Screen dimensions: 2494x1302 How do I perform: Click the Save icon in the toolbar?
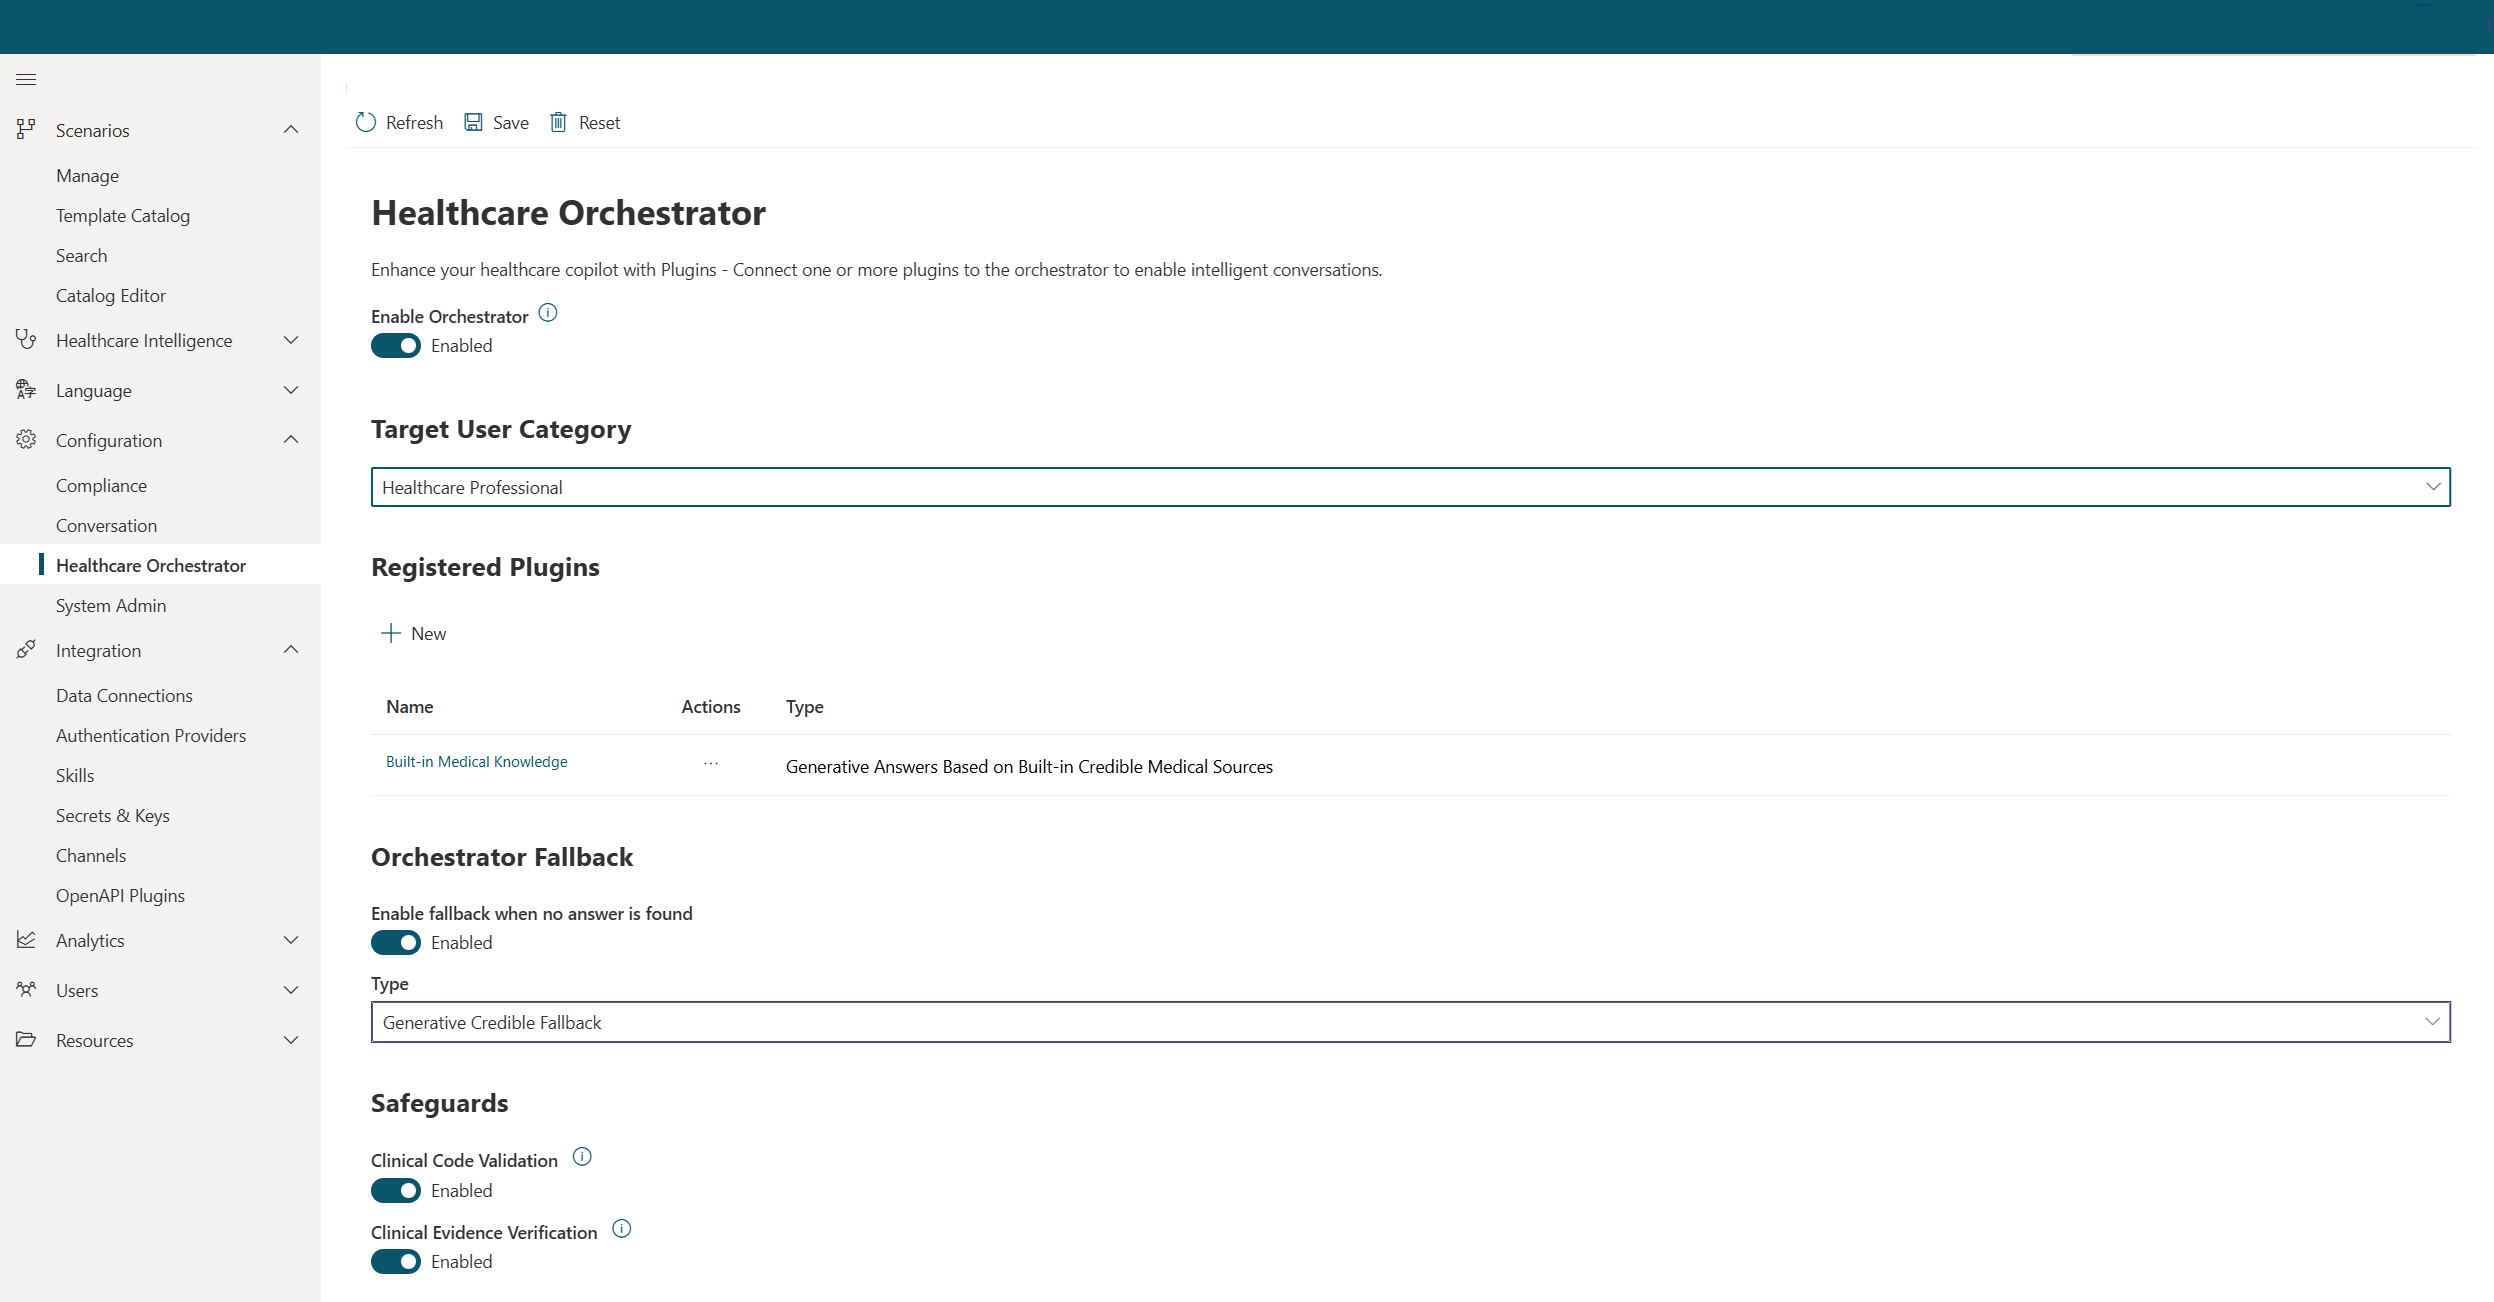click(x=474, y=122)
